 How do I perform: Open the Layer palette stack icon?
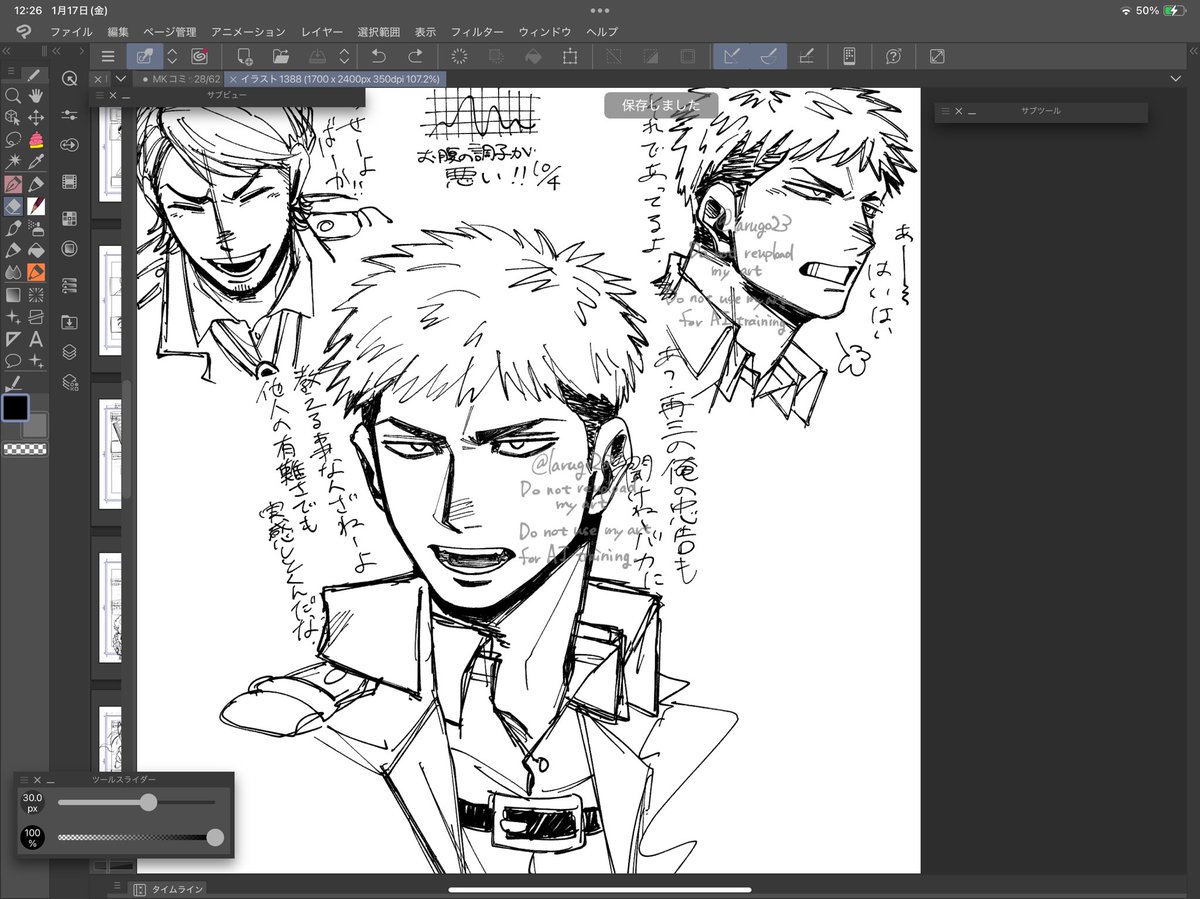tap(69, 352)
